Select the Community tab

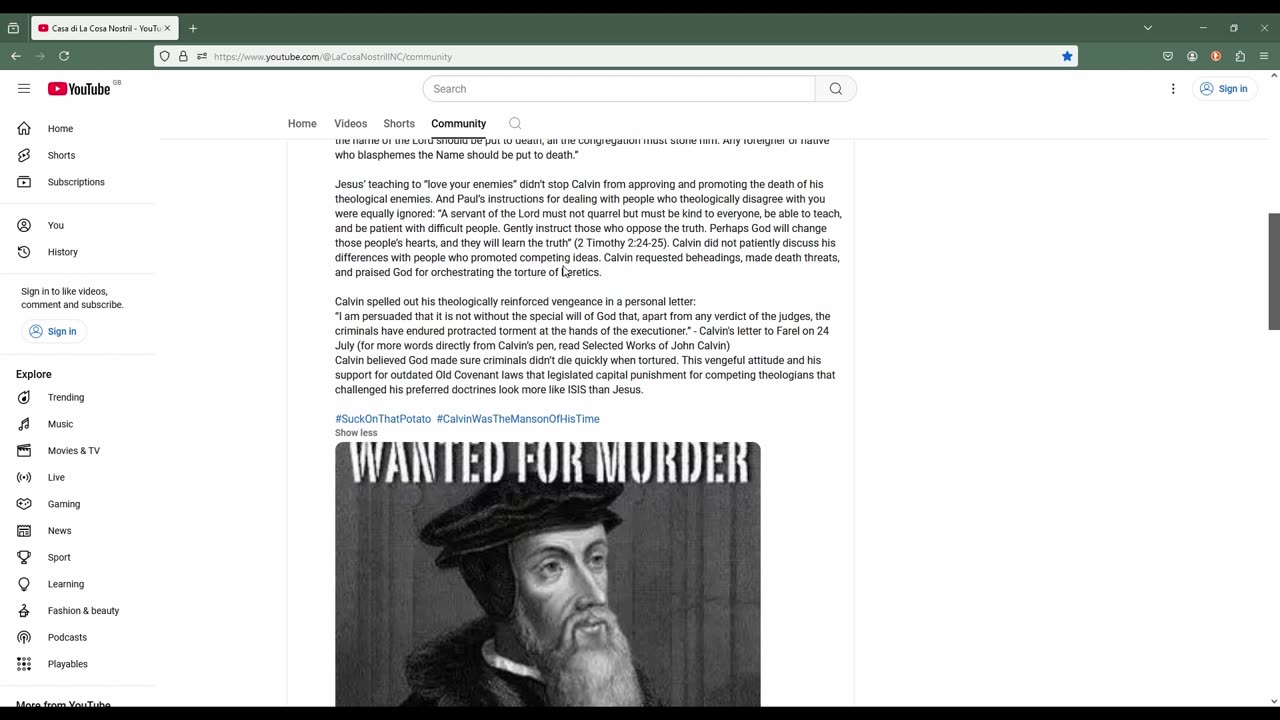[x=458, y=123]
